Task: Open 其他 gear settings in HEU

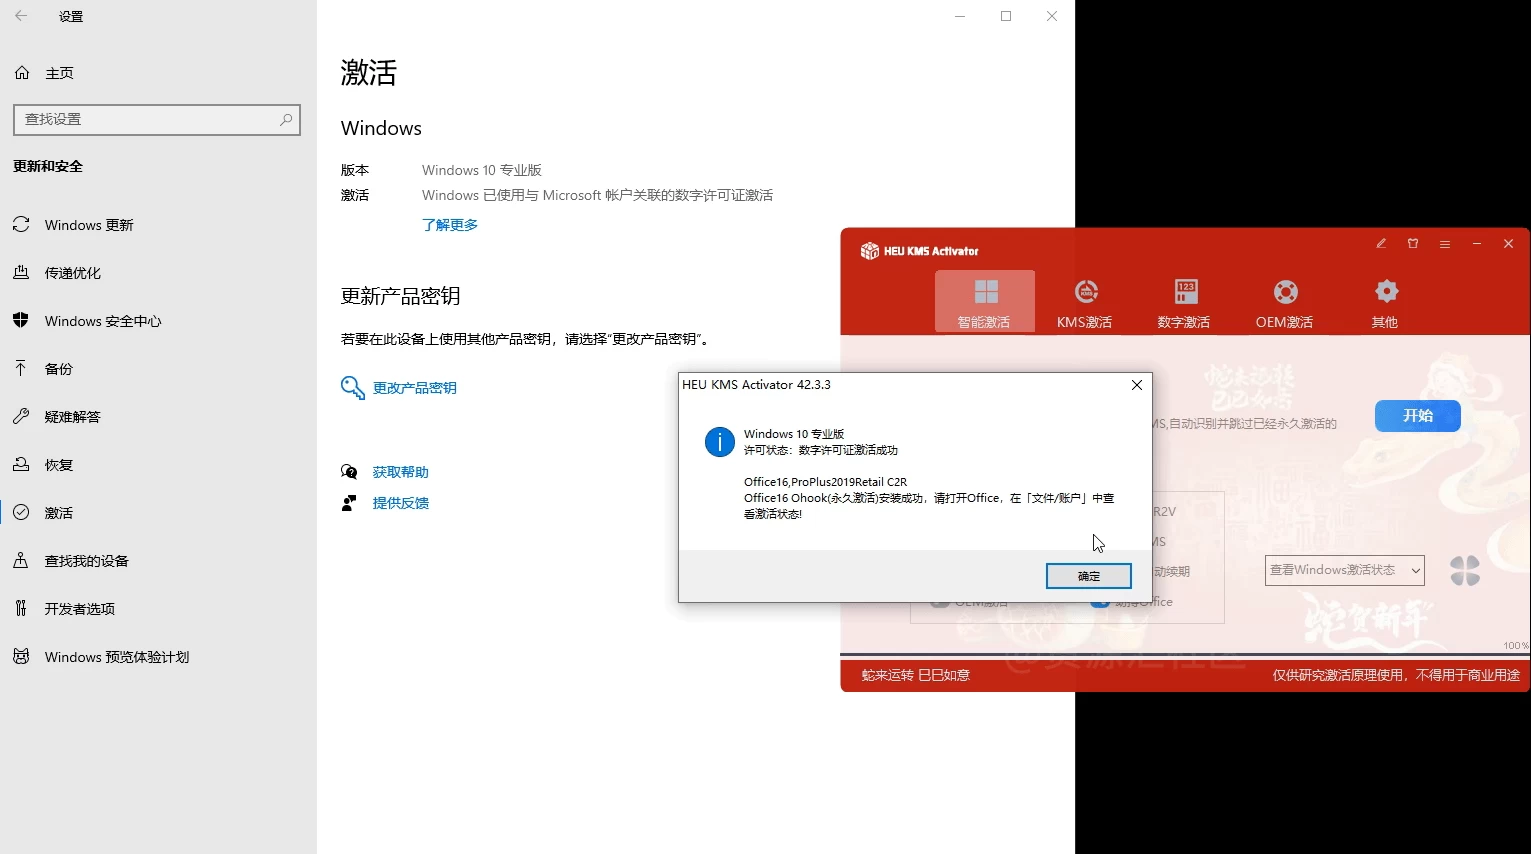Action: tap(1385, 292)
